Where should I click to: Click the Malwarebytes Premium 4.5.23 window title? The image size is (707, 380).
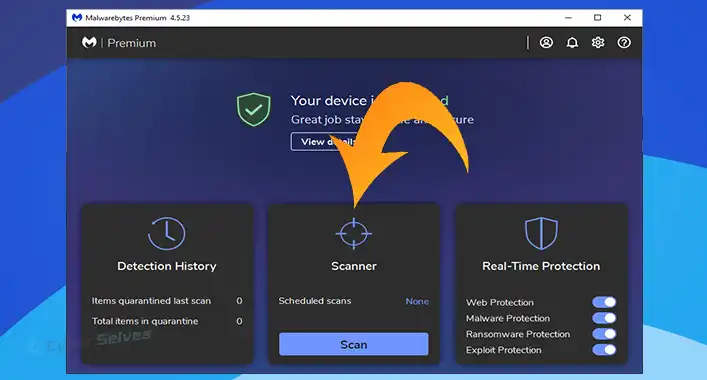[138, 18]
